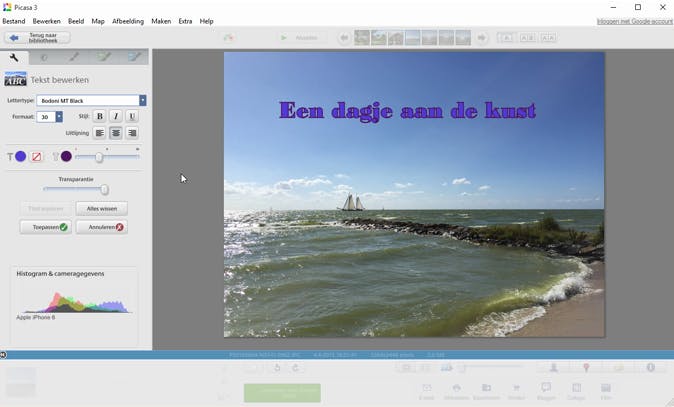Click the no-fill red slash icon

[x=37, y=157]
